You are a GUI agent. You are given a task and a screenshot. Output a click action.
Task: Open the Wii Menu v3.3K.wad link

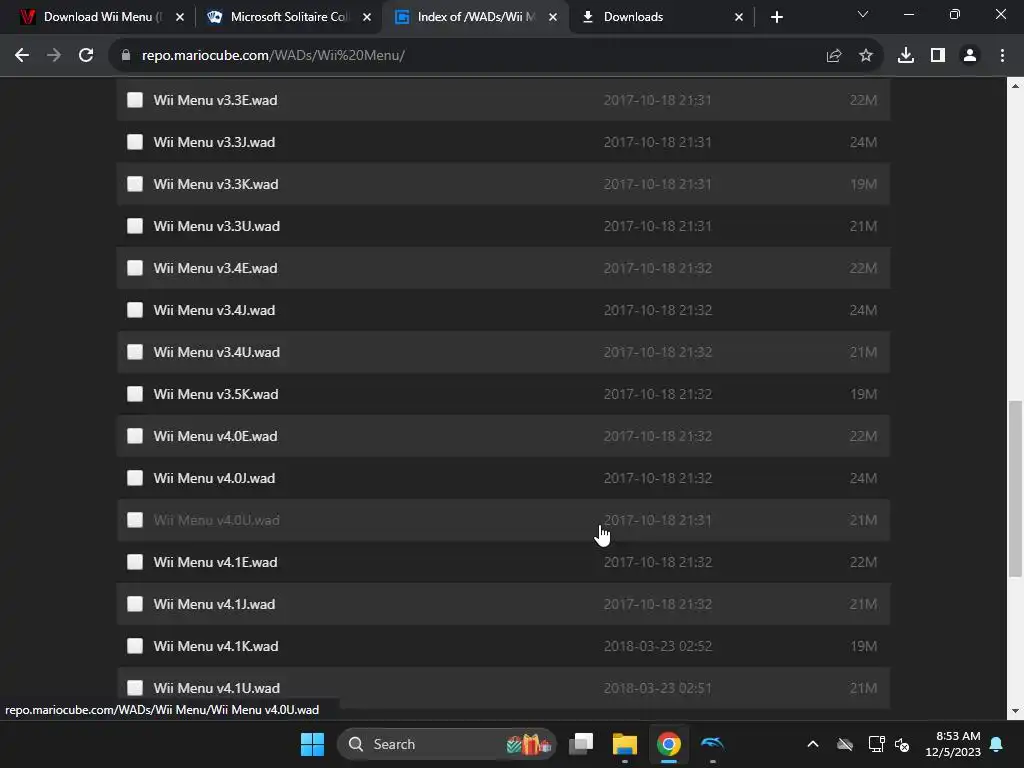pyautogui.click(x=216, y=184)
